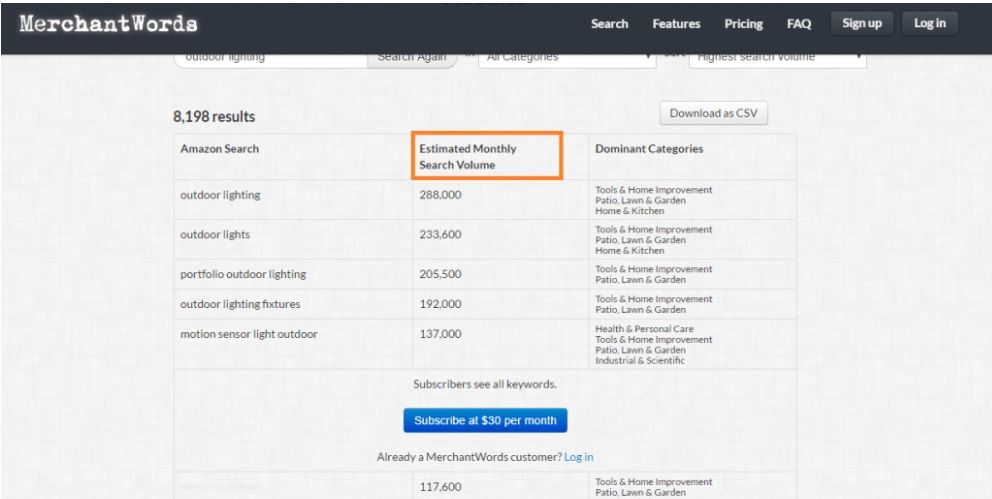The image size is (992, 499).
Task: Click Subscribe at $30 per month
Action: pyautogui.click(x=485, y=420)
